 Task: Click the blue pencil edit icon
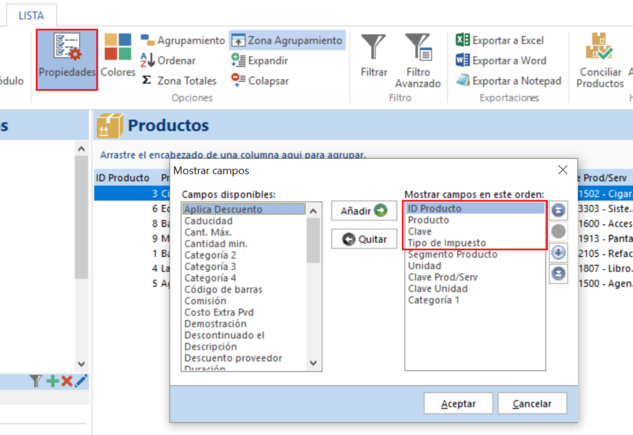click(81, 381)
